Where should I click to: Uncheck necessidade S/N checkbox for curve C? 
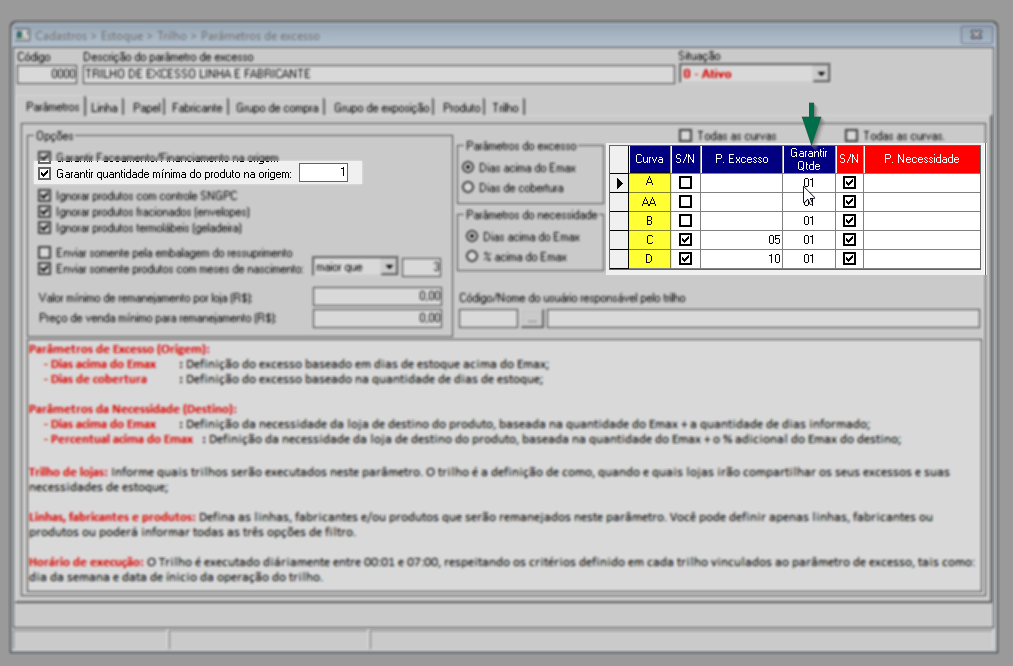pos(850,240)
